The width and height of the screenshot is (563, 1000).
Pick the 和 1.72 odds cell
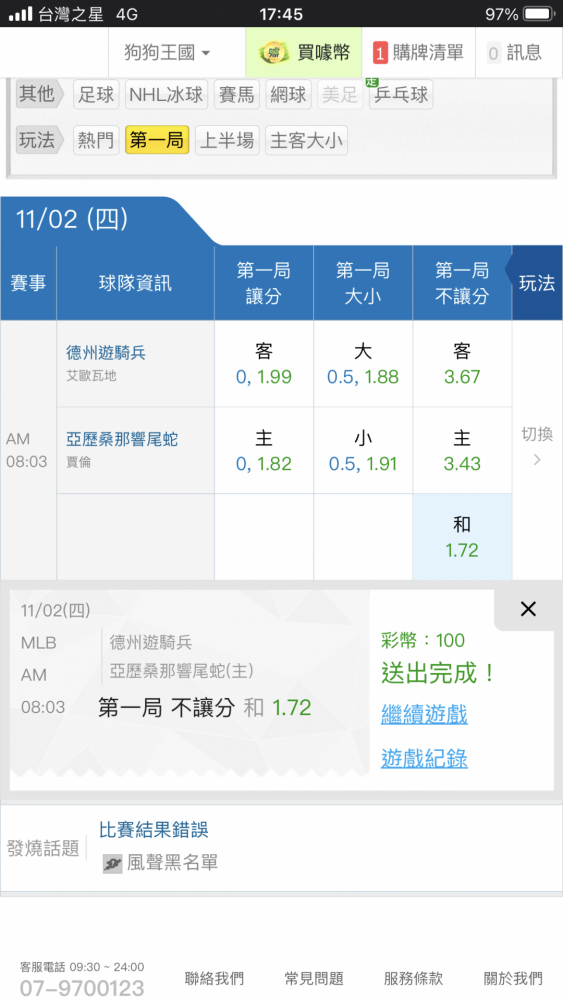[462, 537]
